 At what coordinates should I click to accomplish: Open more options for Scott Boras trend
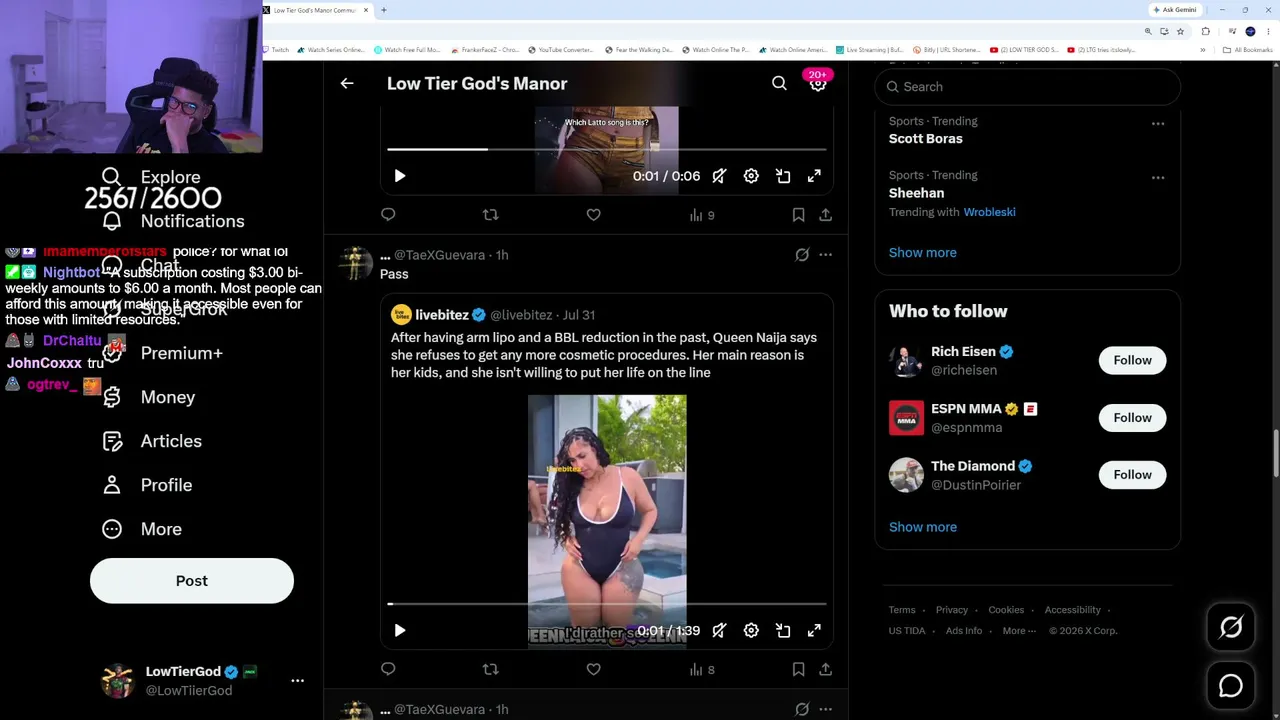pos(1158,124)
